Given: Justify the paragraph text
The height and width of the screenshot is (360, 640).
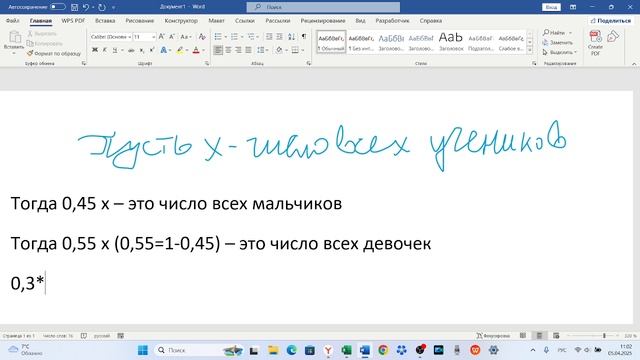Looking at the screenshot, I should point(248,50).
